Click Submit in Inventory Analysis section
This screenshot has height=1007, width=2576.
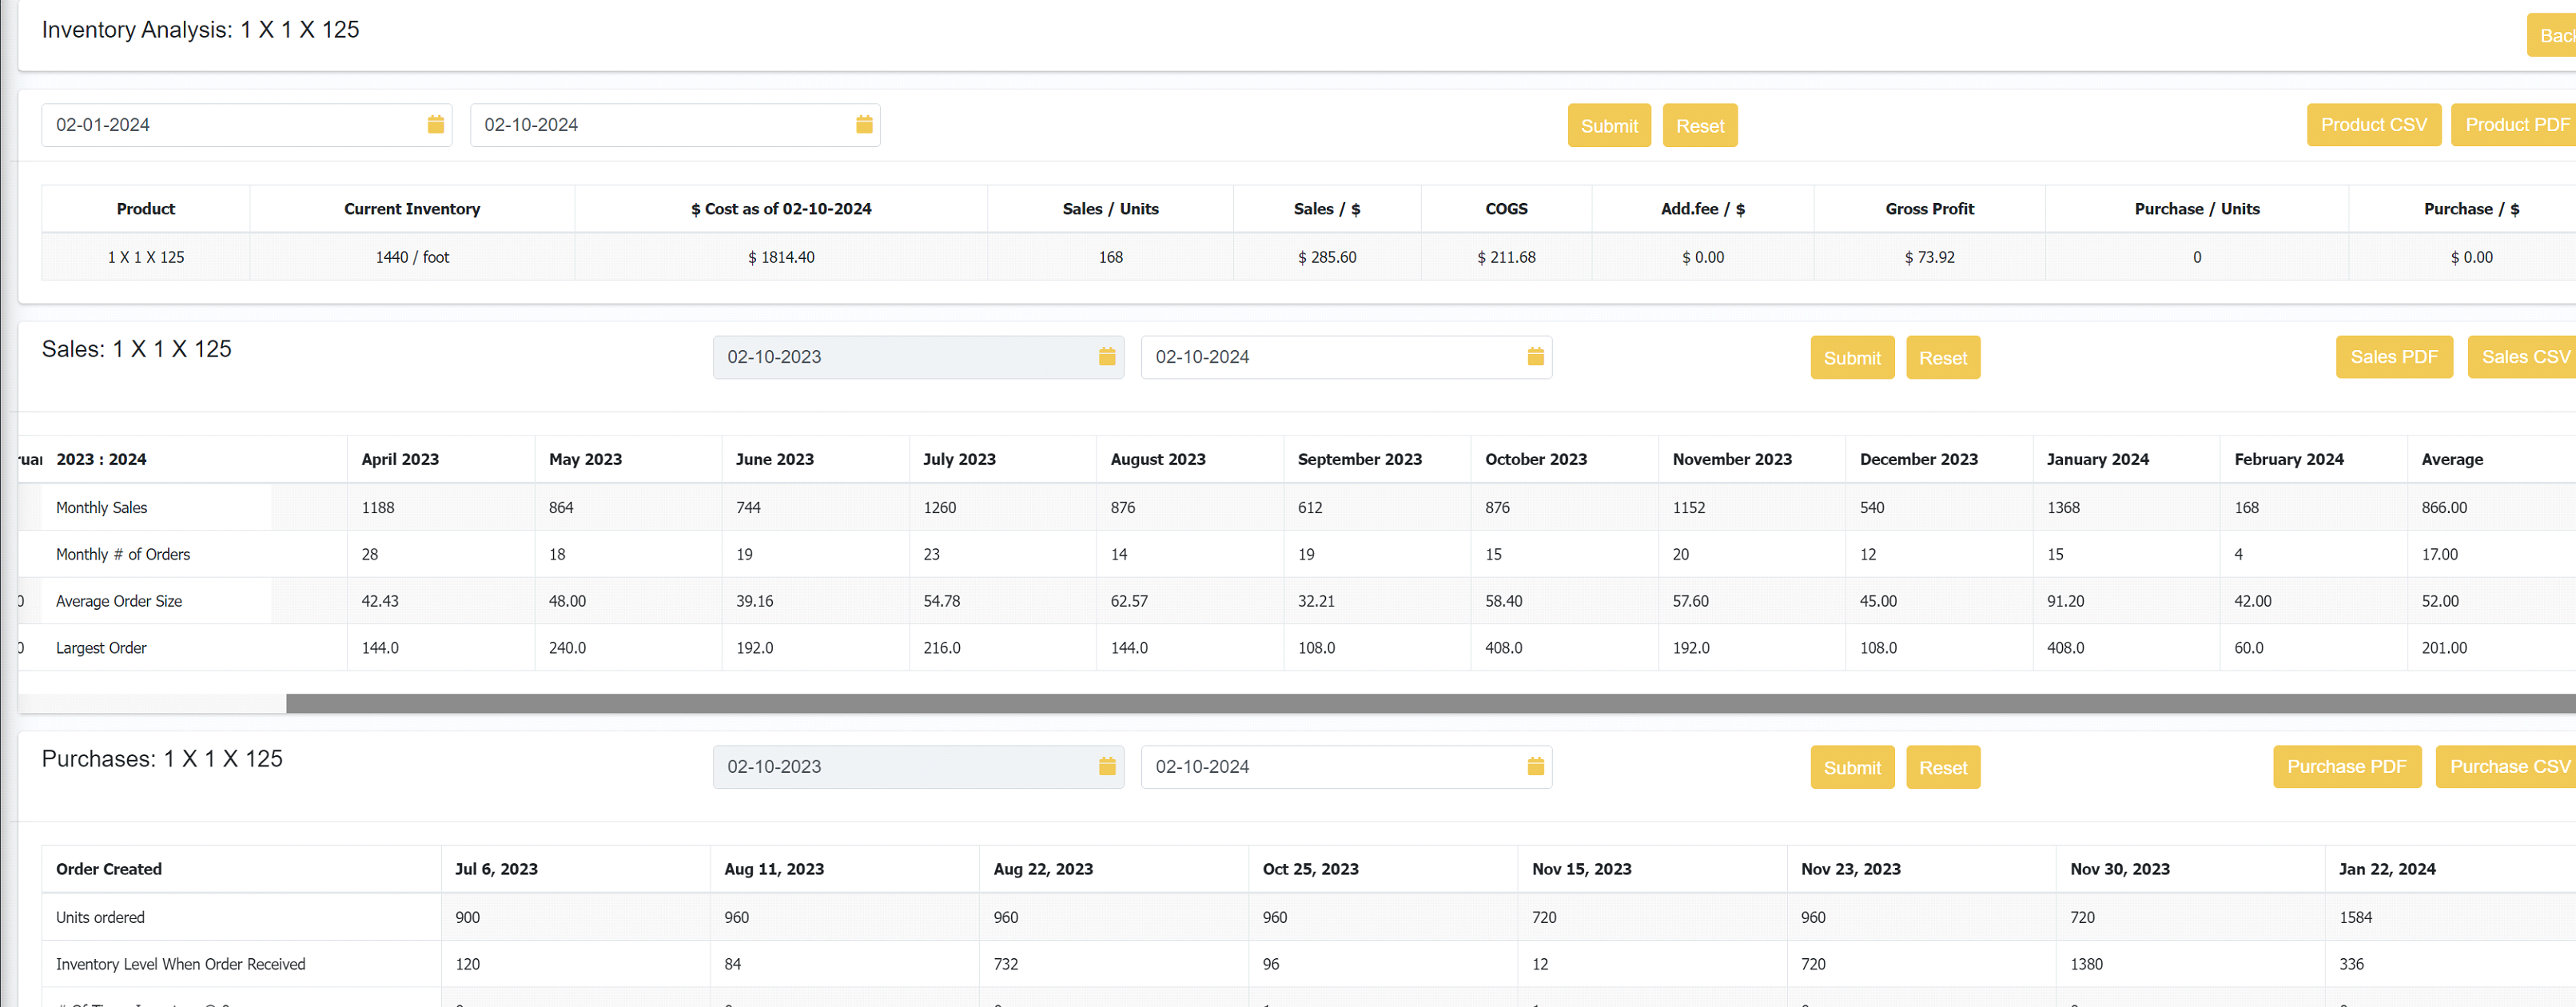coord(1609,125)
